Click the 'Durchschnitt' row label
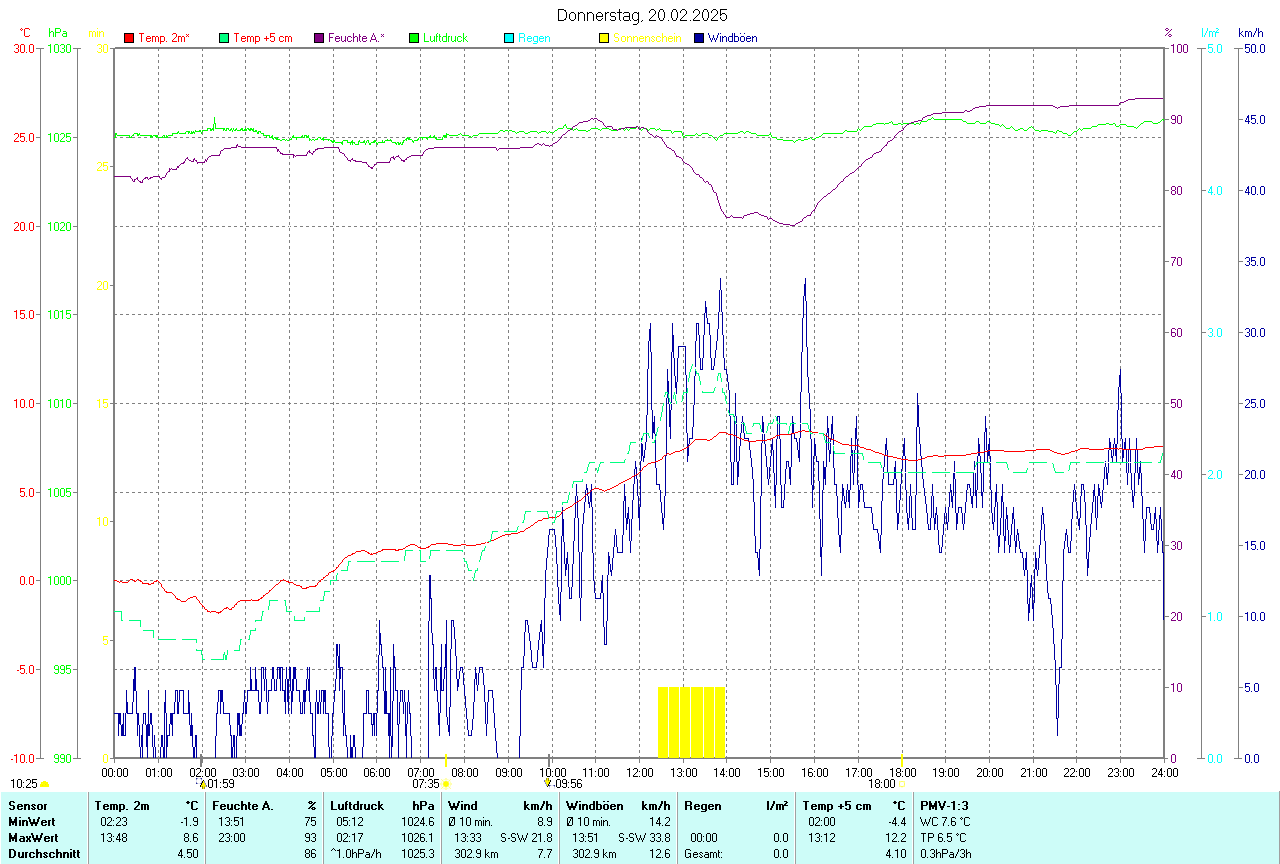Image resolution: width=1280 pixels, height=864 pixels. pyautogui.click(x=43, y=853)
